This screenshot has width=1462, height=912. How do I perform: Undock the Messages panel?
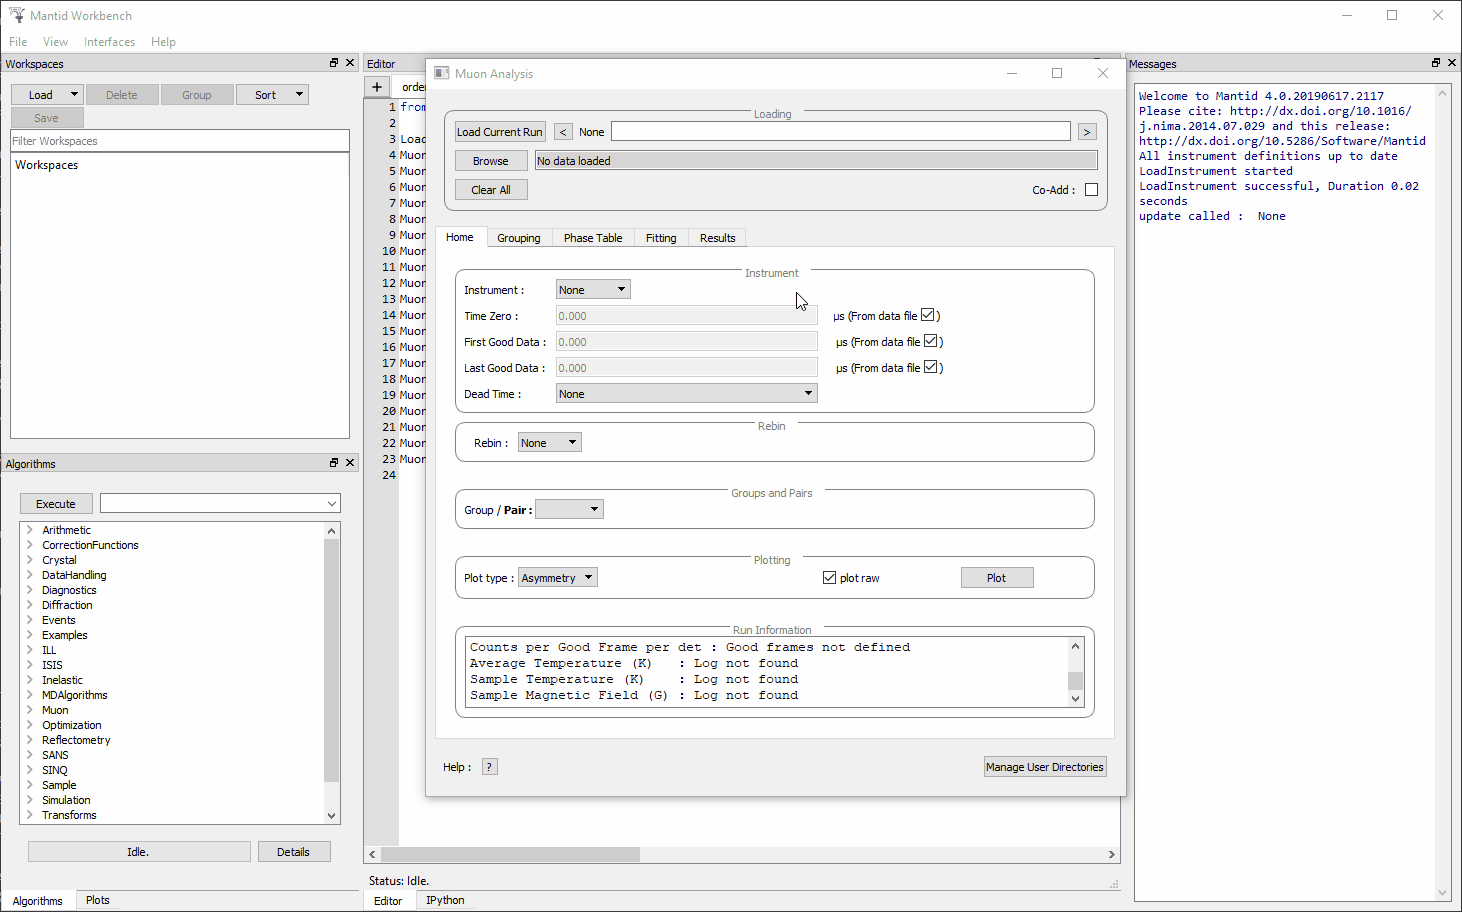pos(1435,62)
